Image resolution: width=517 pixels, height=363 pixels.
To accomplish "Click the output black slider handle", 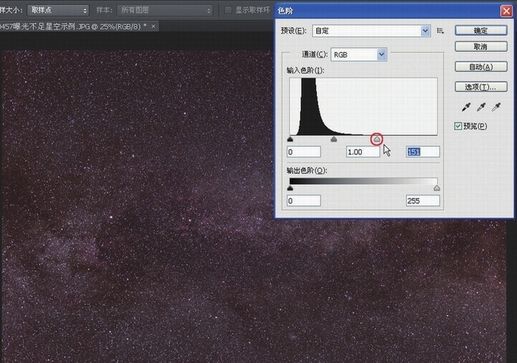I will click(290, 188).
